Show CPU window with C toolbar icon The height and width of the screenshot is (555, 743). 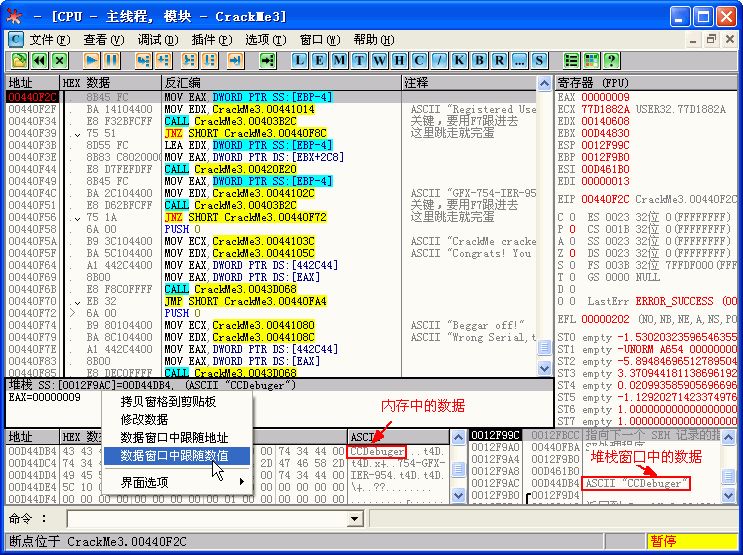coord(419,61)
